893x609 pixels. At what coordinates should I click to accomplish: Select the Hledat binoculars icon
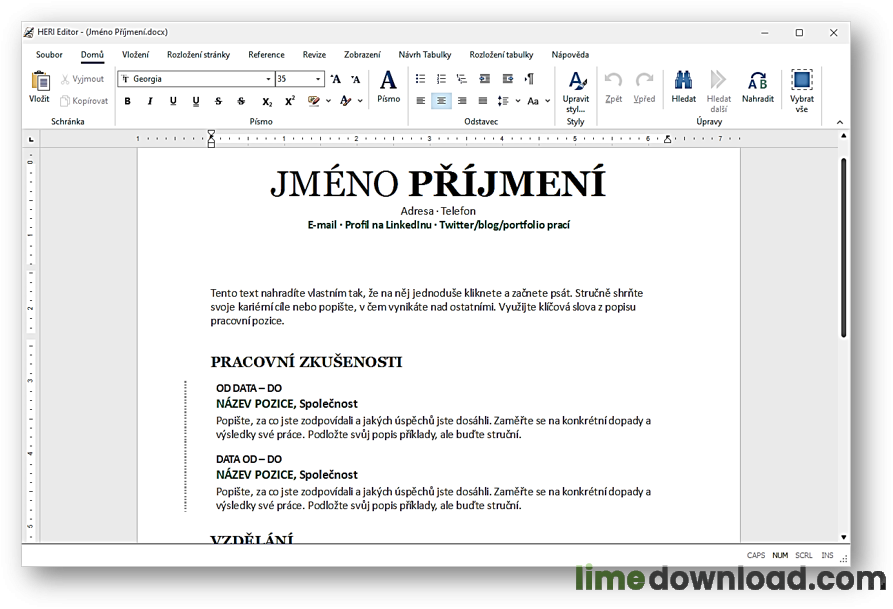[x=684, y=88]
